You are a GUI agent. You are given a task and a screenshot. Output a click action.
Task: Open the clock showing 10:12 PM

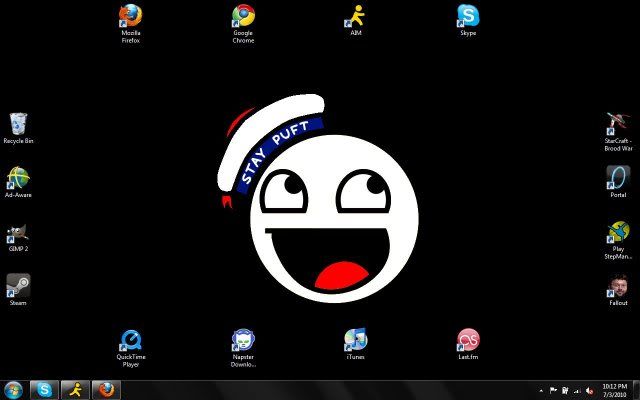614,390
